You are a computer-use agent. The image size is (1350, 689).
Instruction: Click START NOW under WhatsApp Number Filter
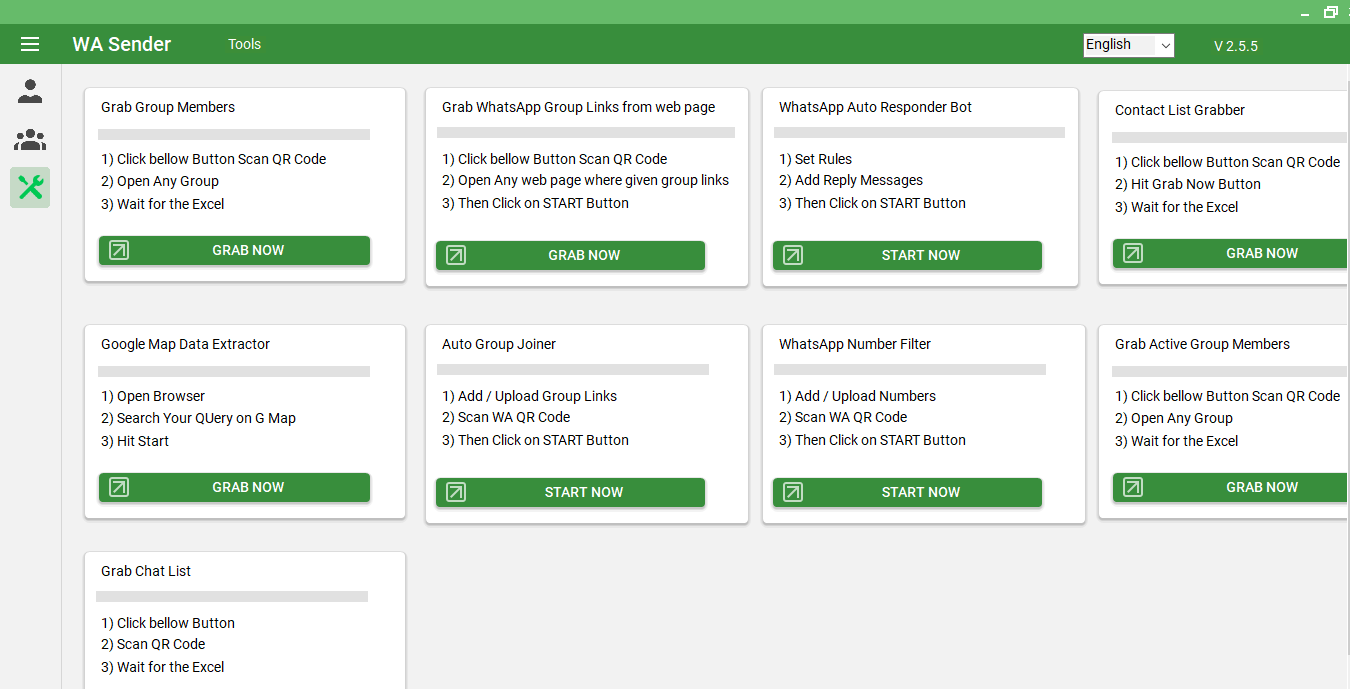point(908,492)
